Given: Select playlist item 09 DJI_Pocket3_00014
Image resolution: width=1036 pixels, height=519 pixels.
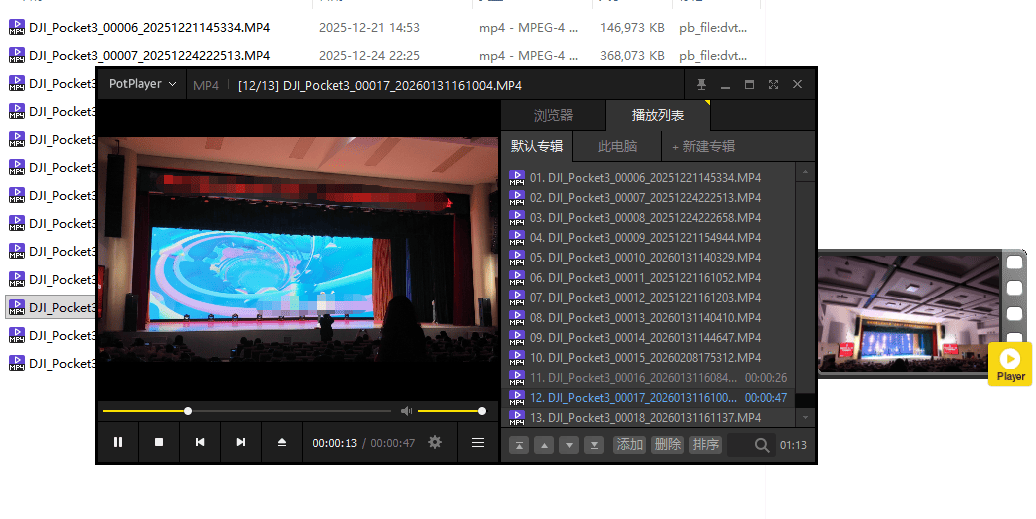Looking at the screenshot, I should tap(650, 338).
